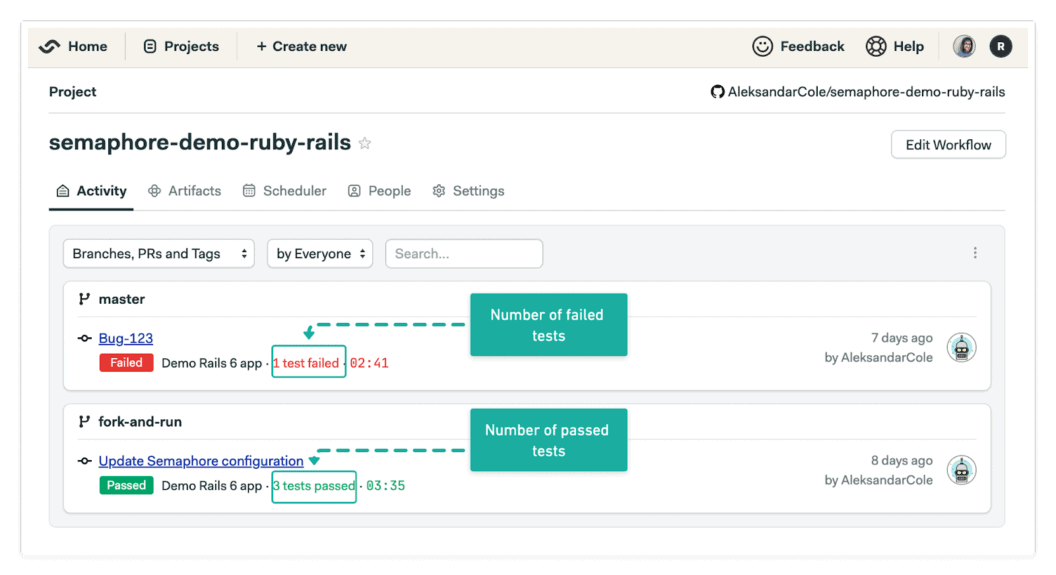Screen dimensions: 1056x575
Task: Open the Settings tab
Action: 468,191
